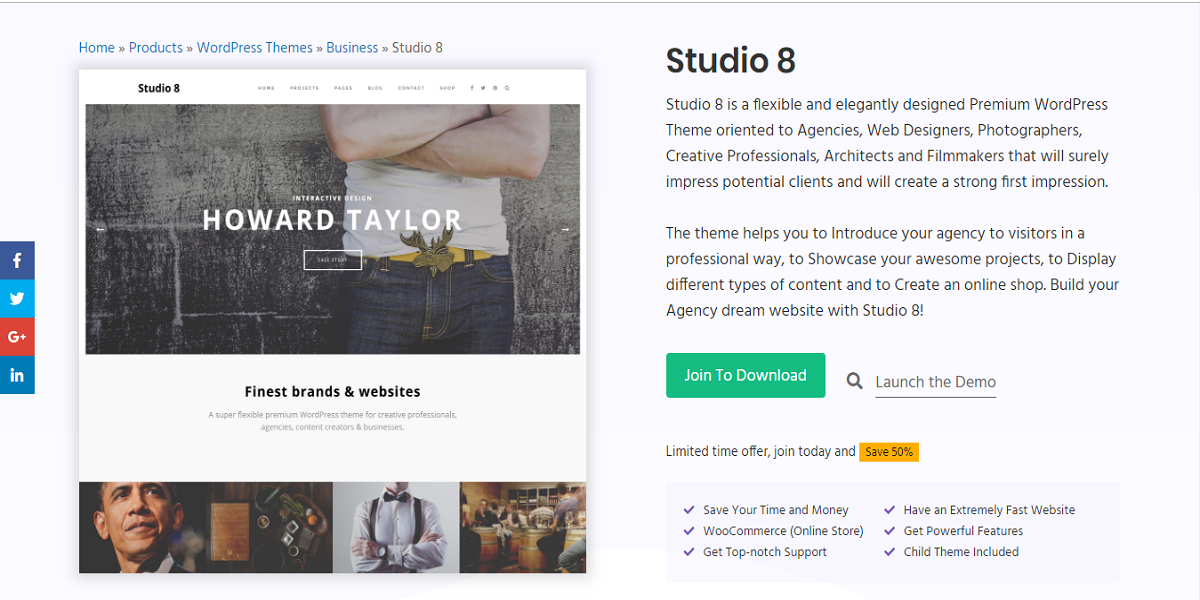1200x600 pixels.
Task: Click the Save 50% badge
Action: click(x=889, y=452)
